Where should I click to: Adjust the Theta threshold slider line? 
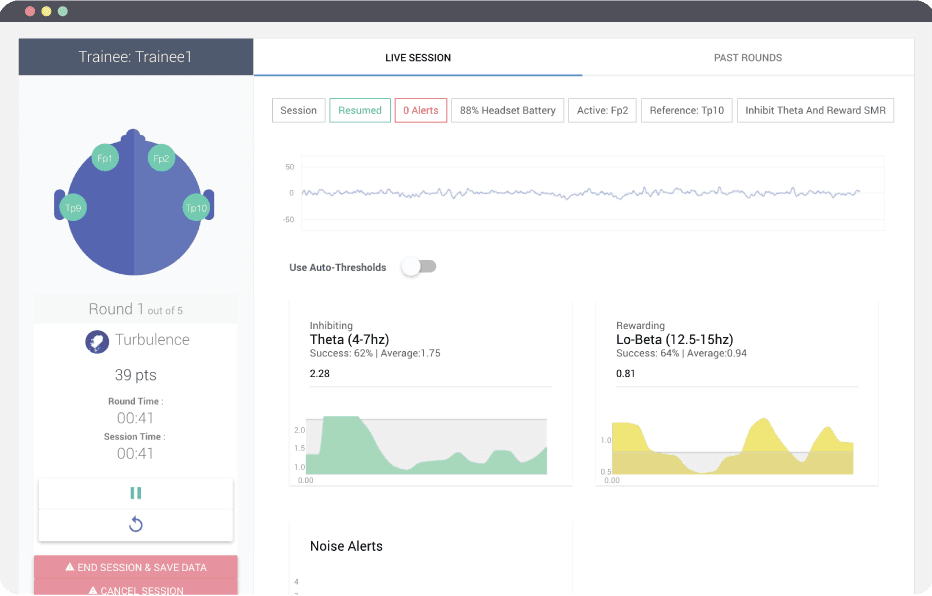[431, 387]
